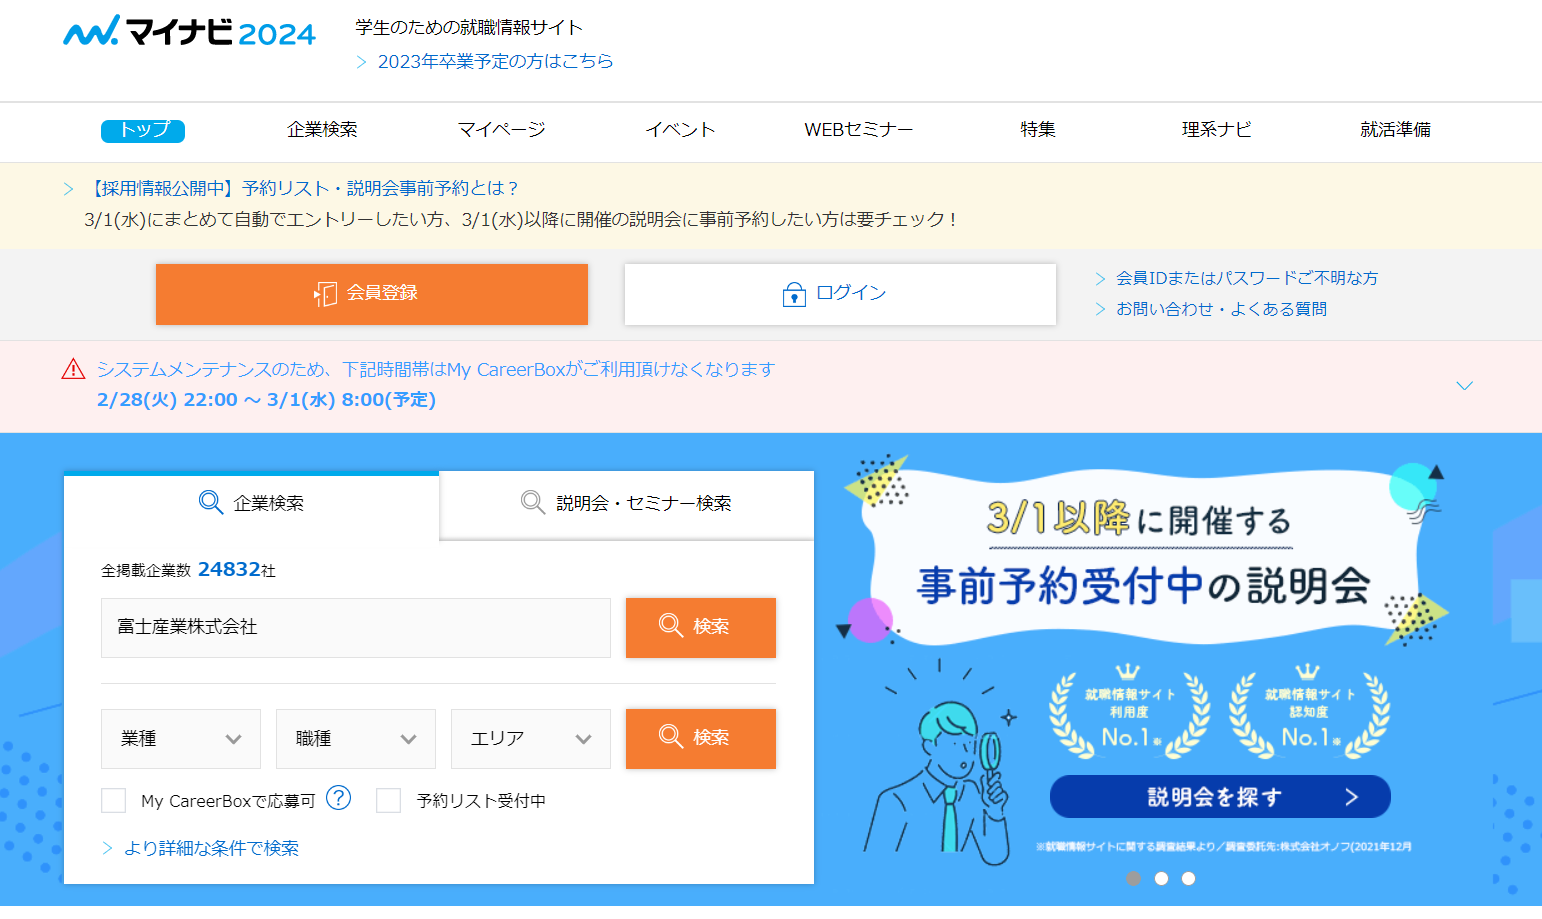Open イベント in the navigation bar

[x=680, y=130]
